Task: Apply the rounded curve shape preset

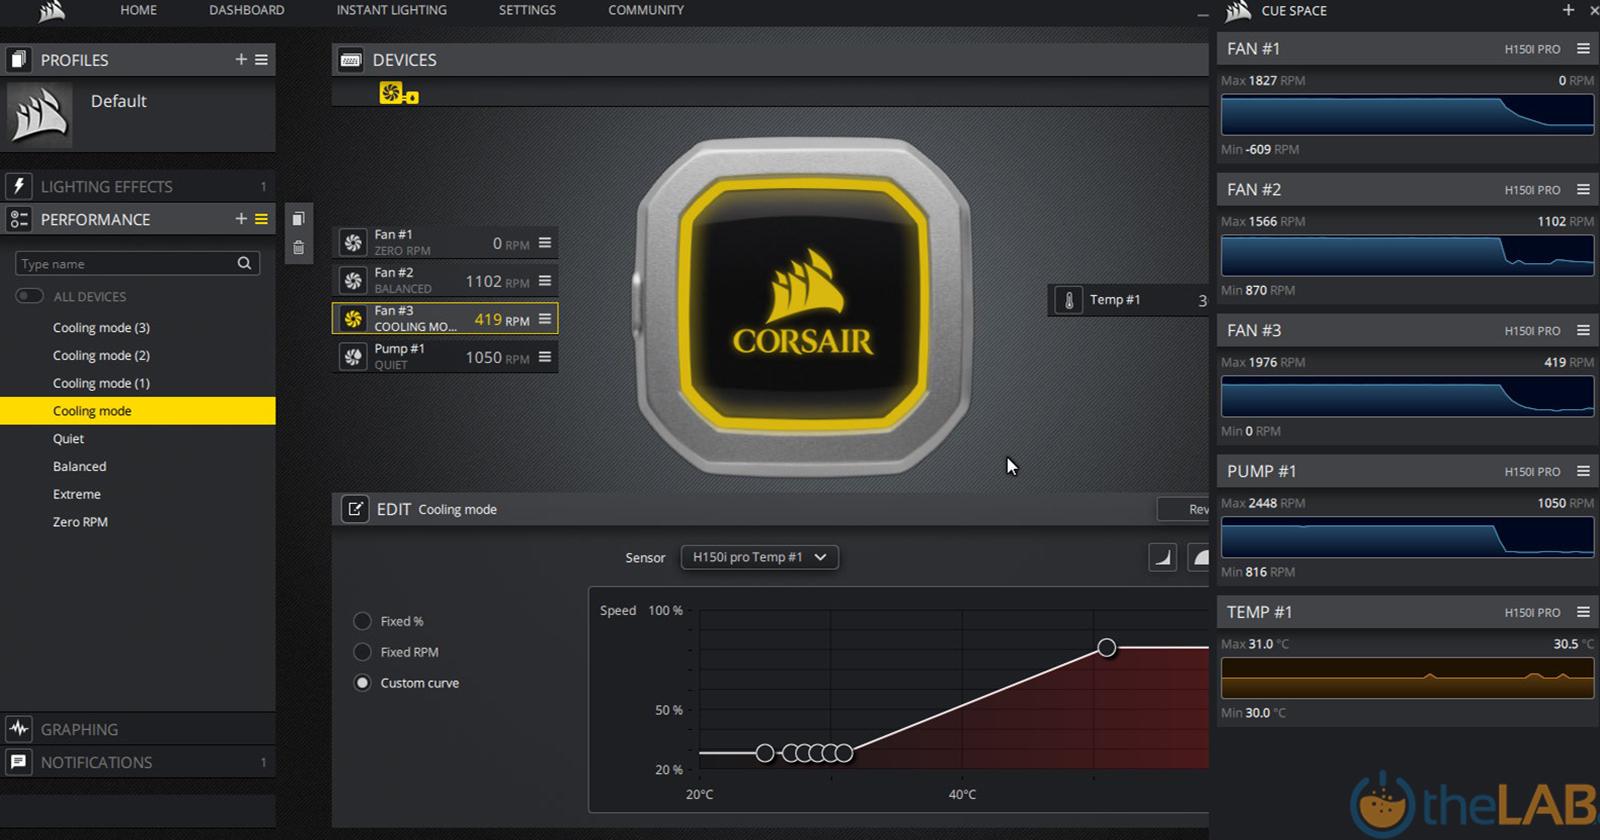Action: click(x=1199, y=557)
